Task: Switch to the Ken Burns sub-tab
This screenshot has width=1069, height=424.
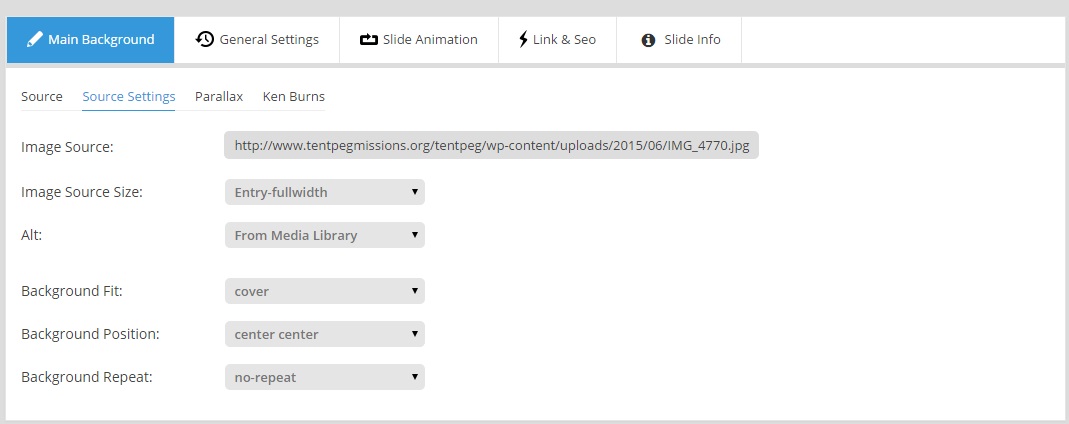Action: [x=294, y=97]
